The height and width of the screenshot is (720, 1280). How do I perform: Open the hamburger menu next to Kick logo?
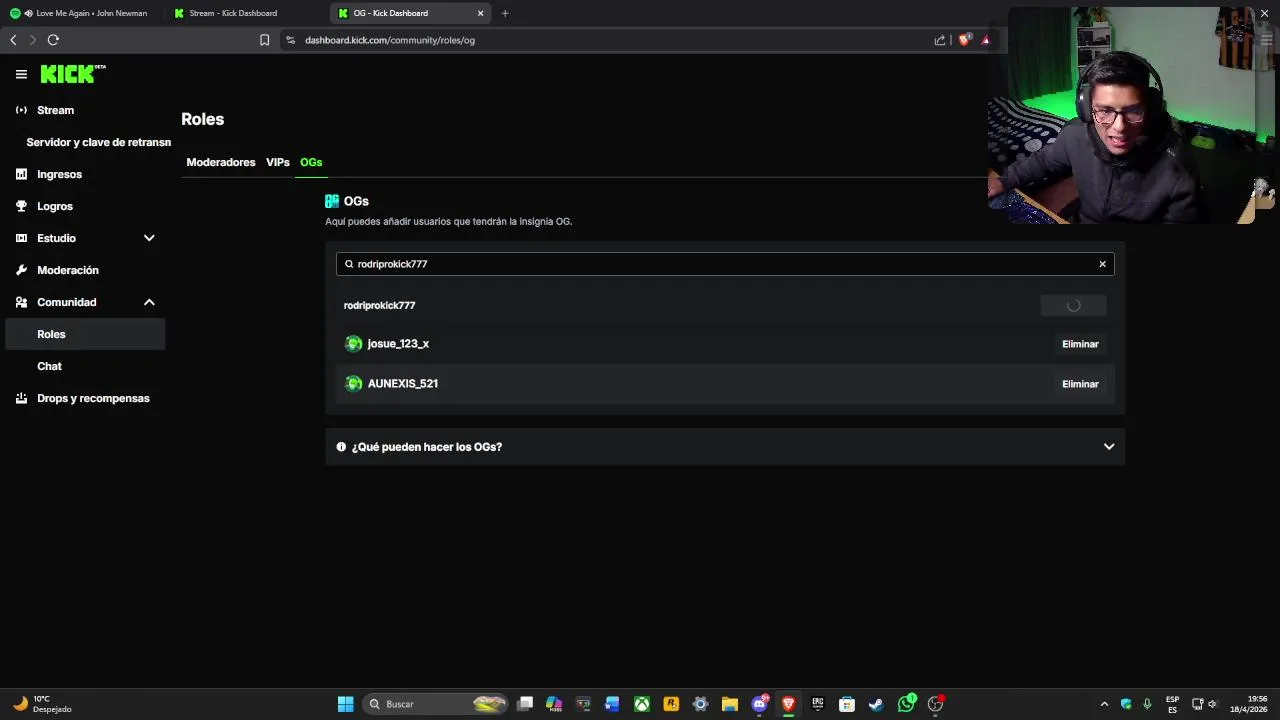21,74
